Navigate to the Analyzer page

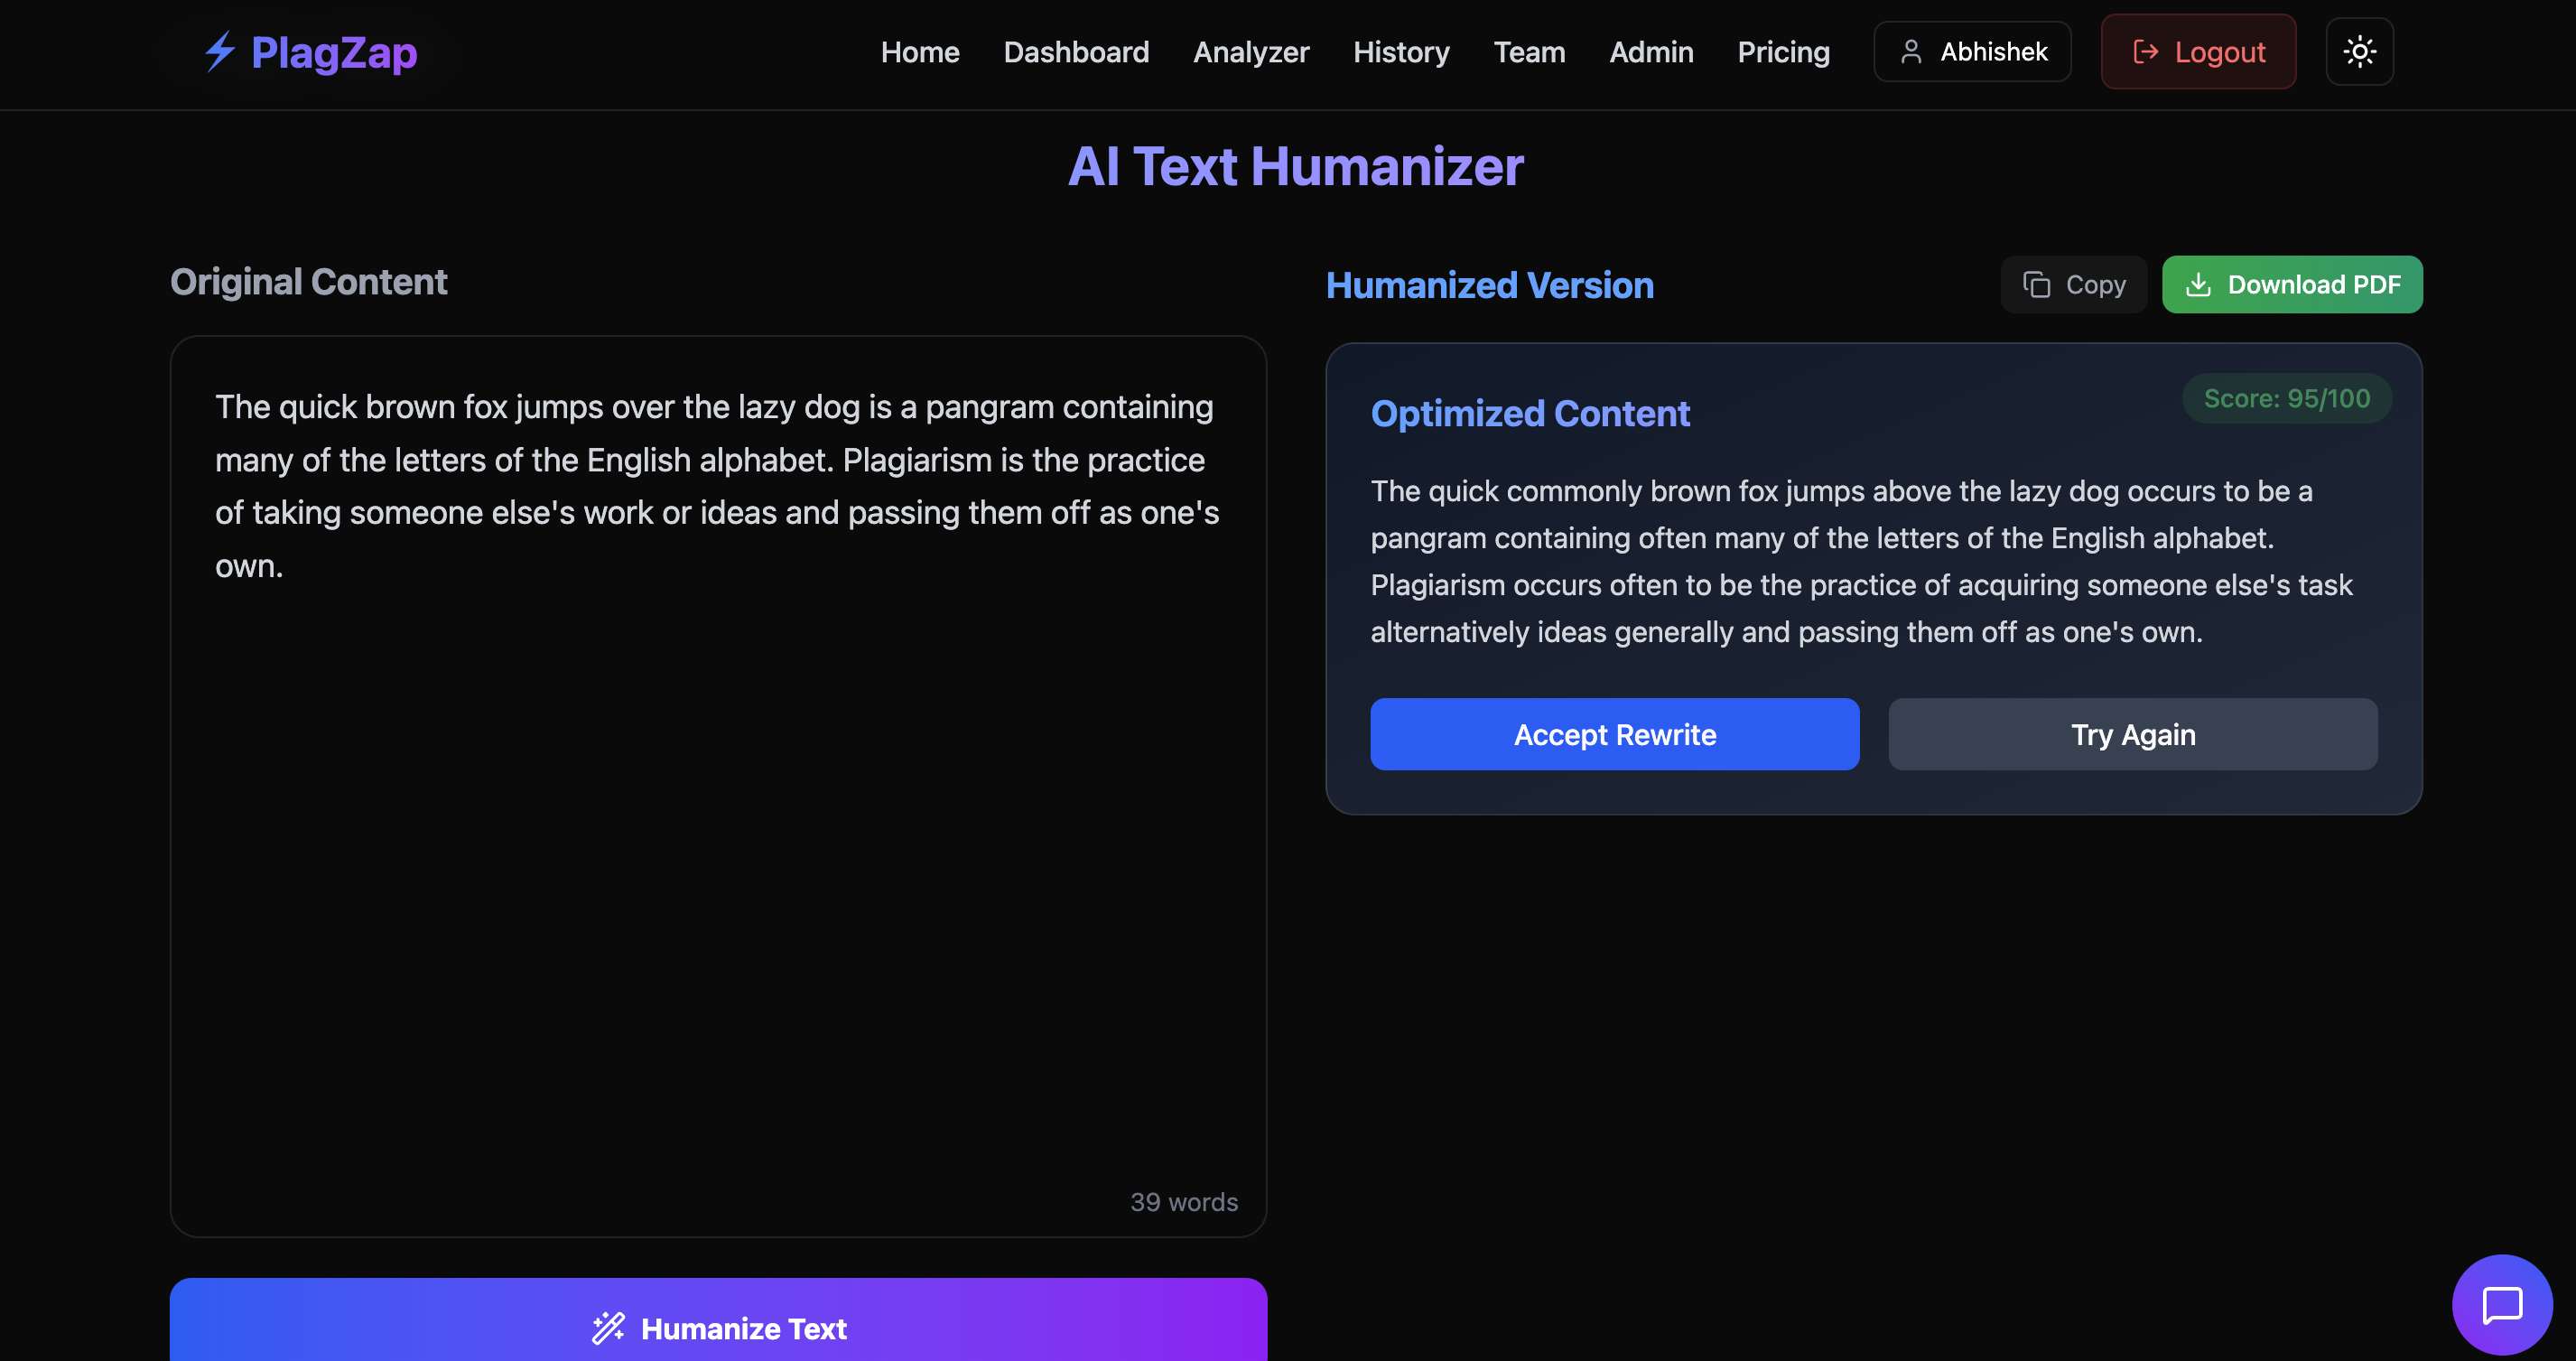(1250, 52)
